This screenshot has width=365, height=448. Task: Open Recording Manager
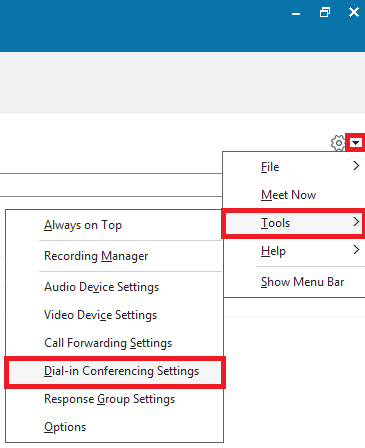click(x=114, y=256)
